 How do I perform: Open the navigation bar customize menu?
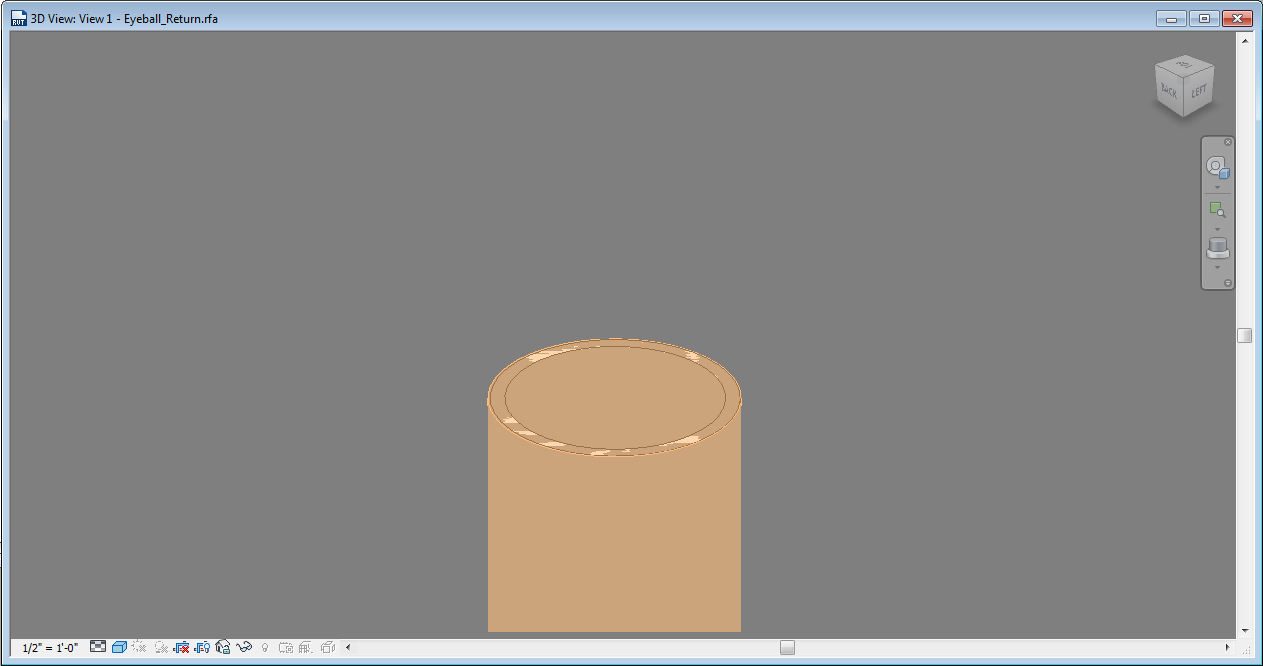pyautogui.click(x=1228, y=283)
